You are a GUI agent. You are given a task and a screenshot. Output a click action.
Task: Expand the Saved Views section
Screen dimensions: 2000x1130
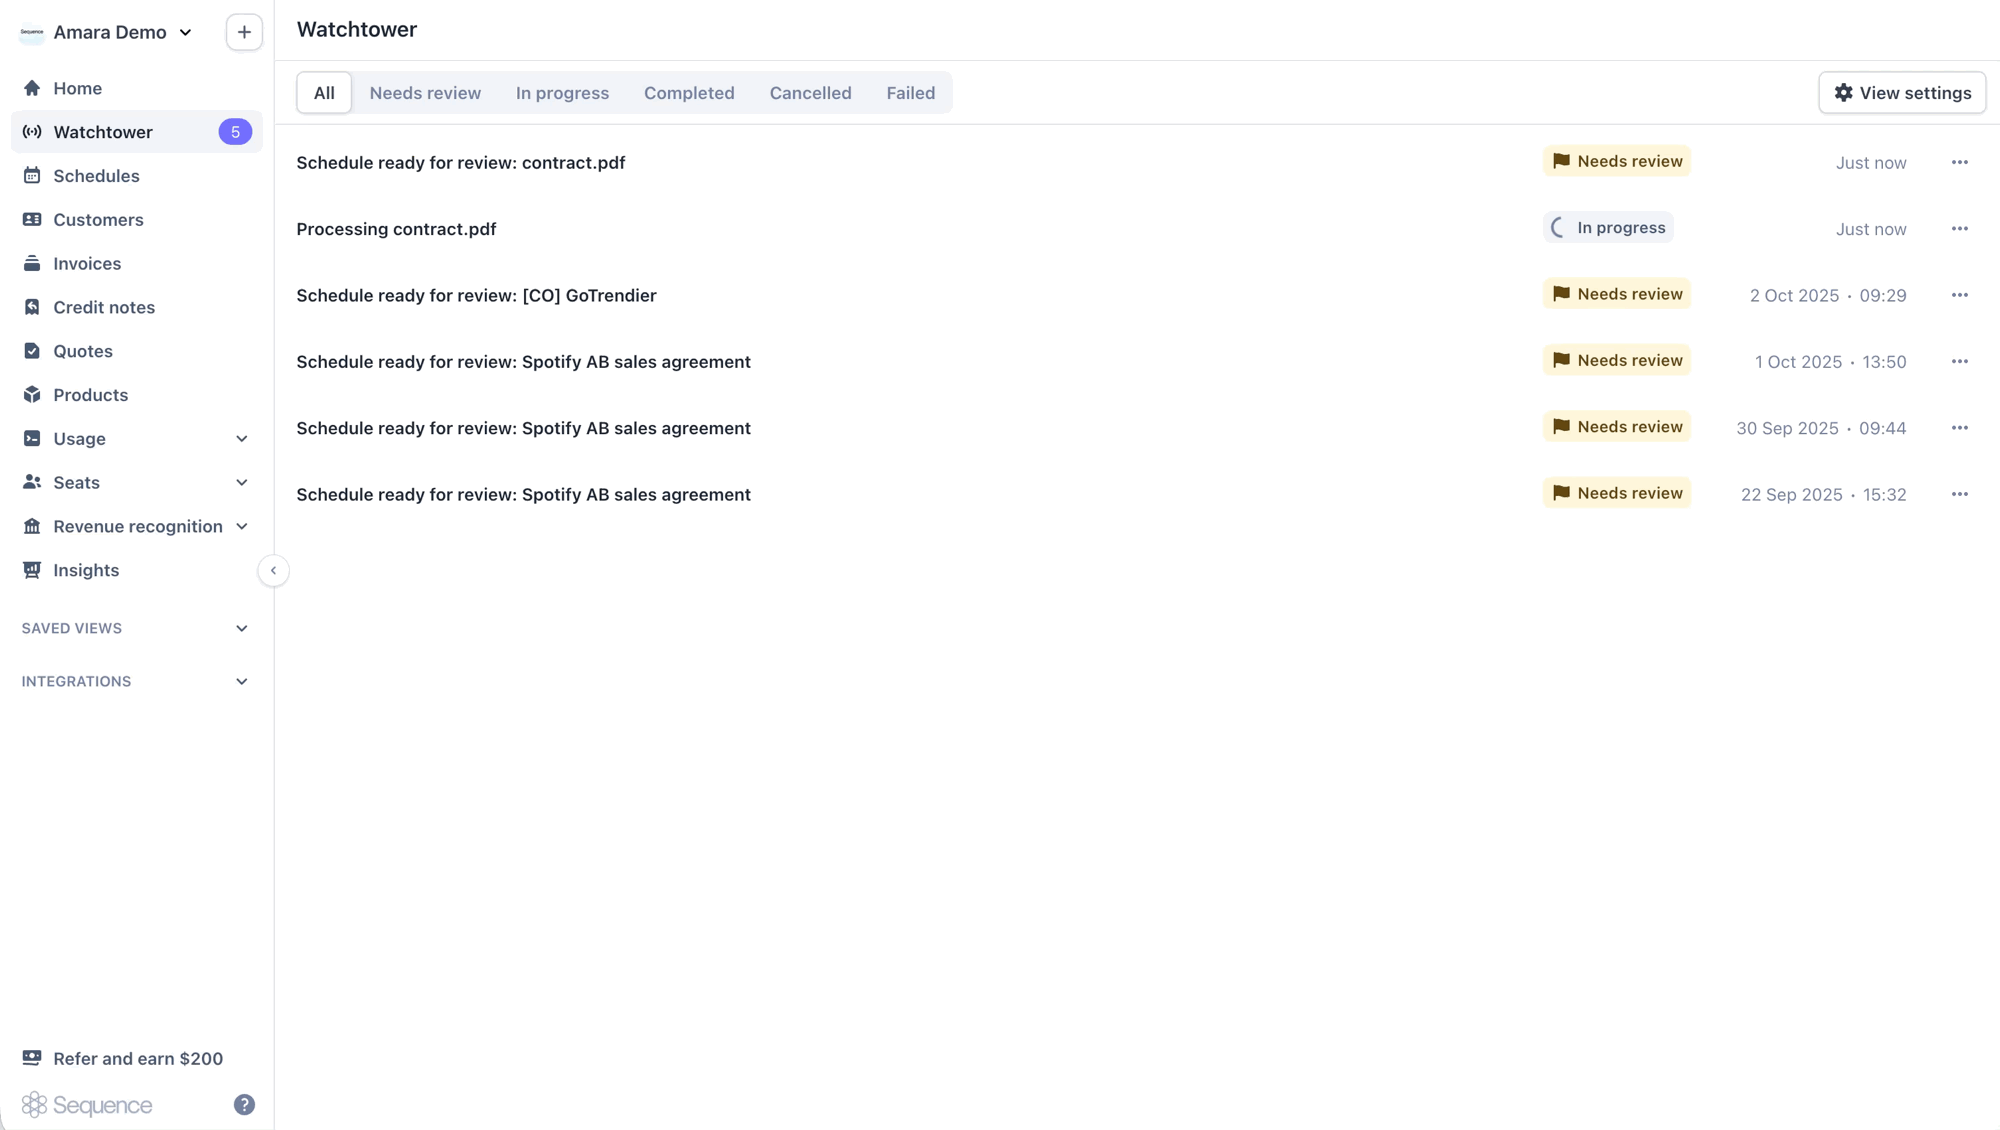tap(242, 628)
